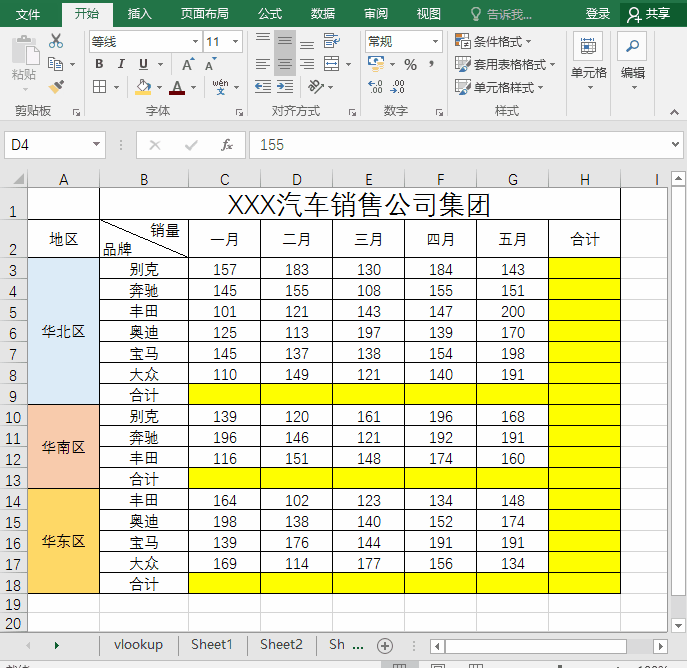Toggle Bold formatting
Image resolution: width=687 pixels, height=668 pixels.
tap(99, 64)
